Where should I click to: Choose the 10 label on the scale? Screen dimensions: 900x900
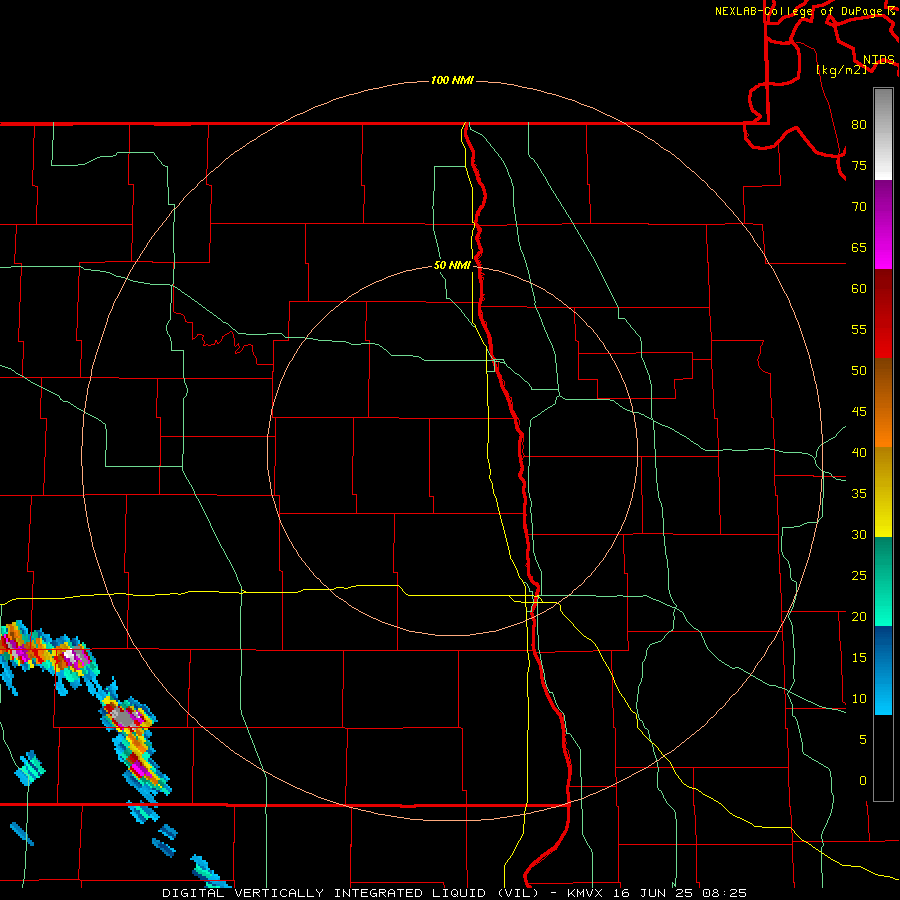pyautogui.click(x=859, y=699)
